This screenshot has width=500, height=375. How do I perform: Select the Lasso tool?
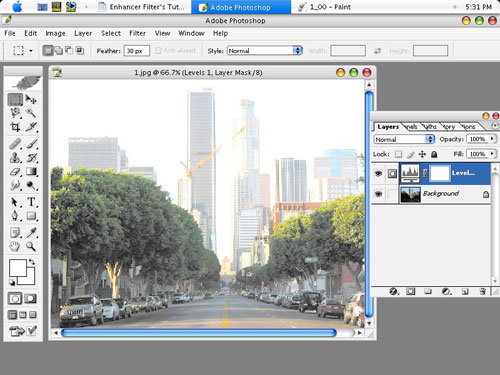[x=15, y=113]
